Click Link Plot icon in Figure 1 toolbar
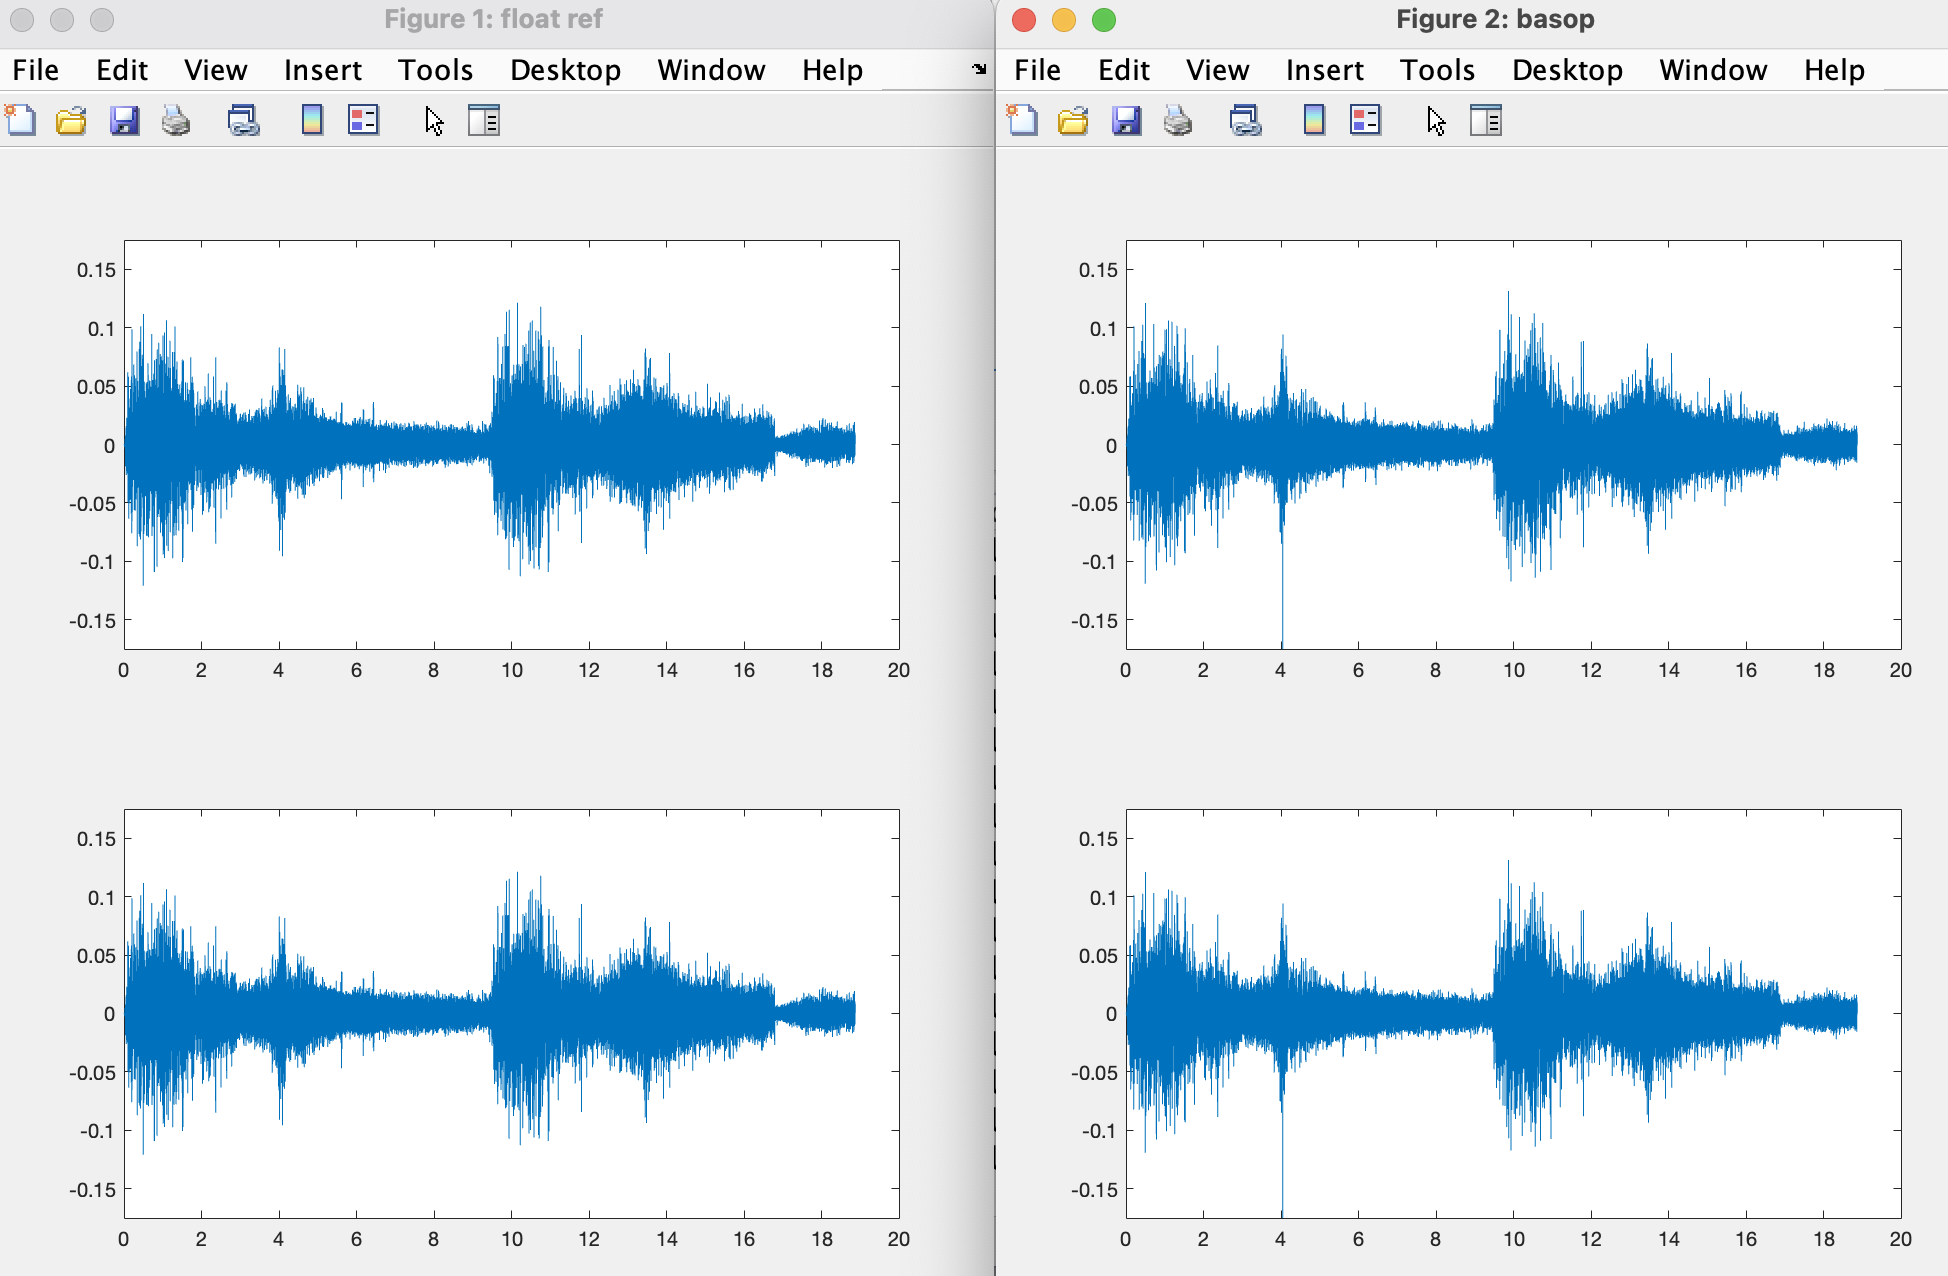Image resolution: width=1948 pixels, height=1276 pixels. [x=243, y=121]
